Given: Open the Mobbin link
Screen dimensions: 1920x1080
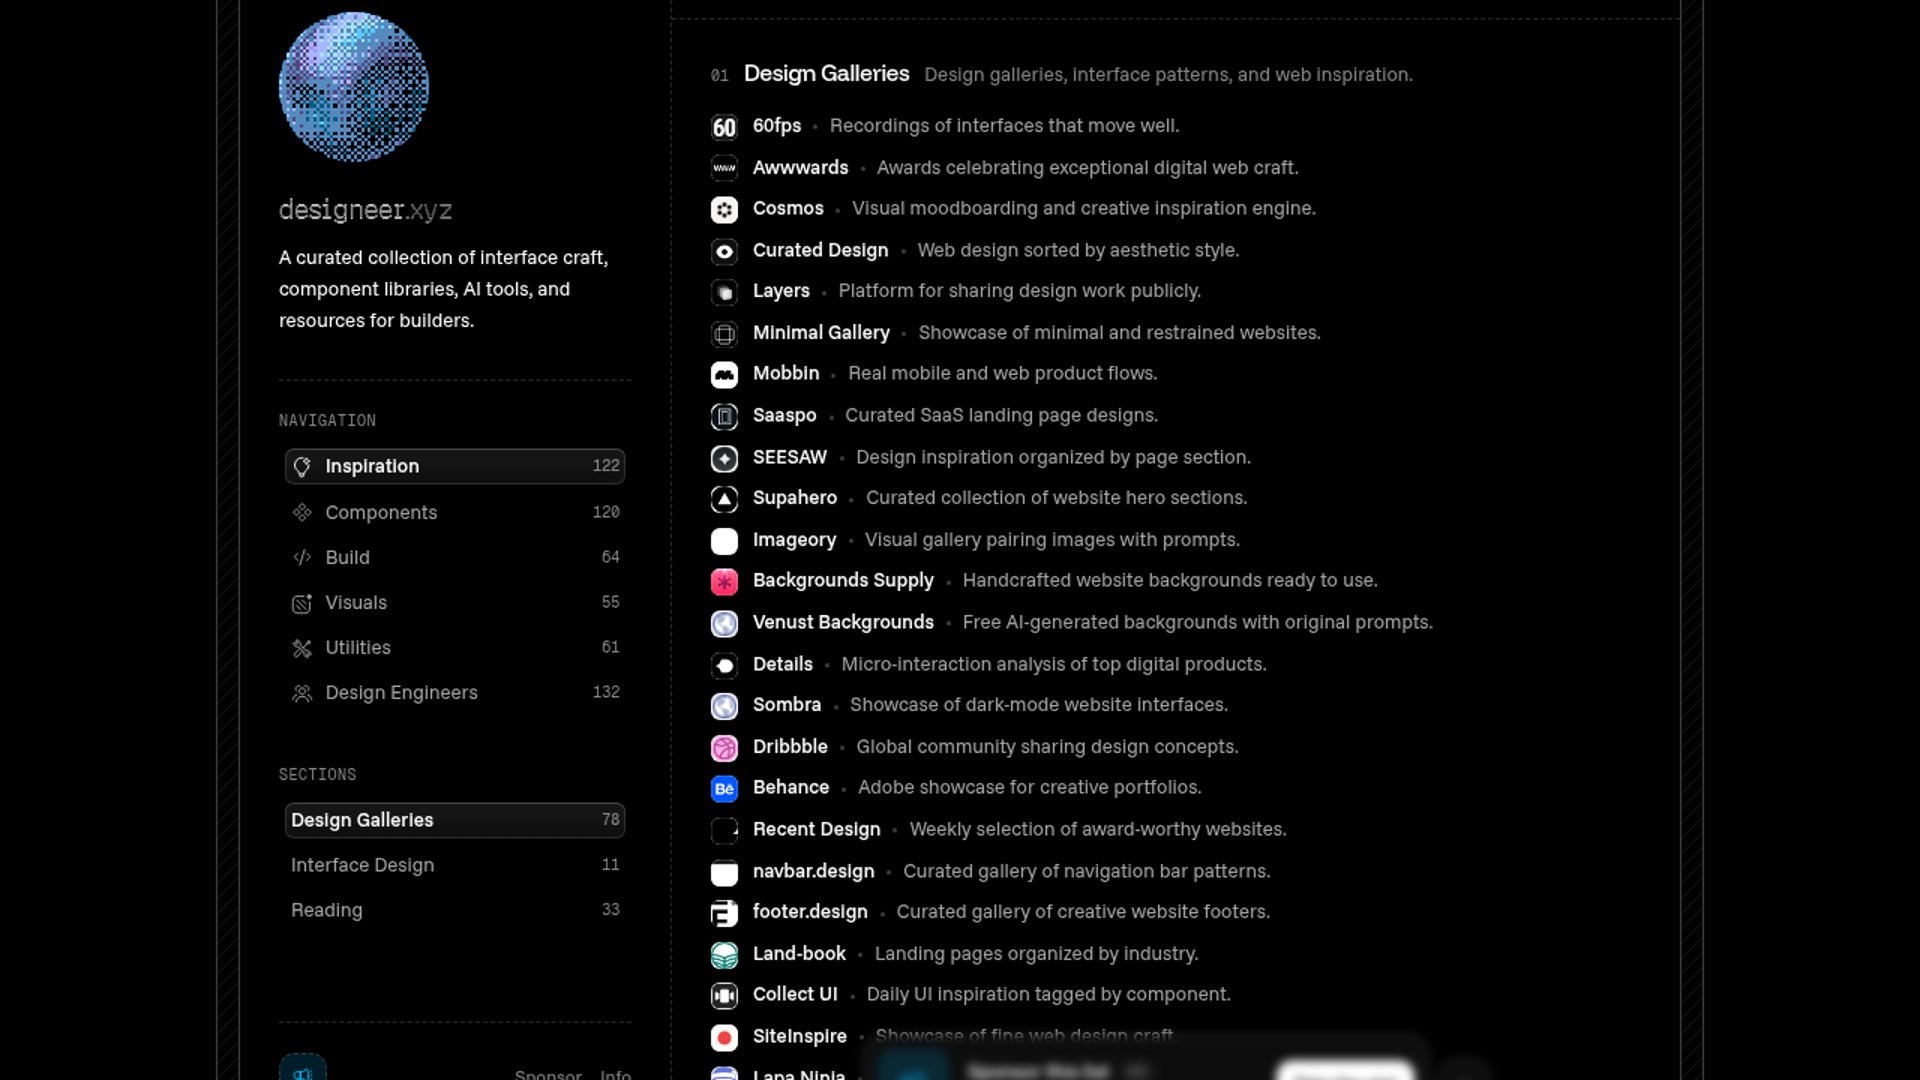Looking at the screenshot, I should [786, 374].
